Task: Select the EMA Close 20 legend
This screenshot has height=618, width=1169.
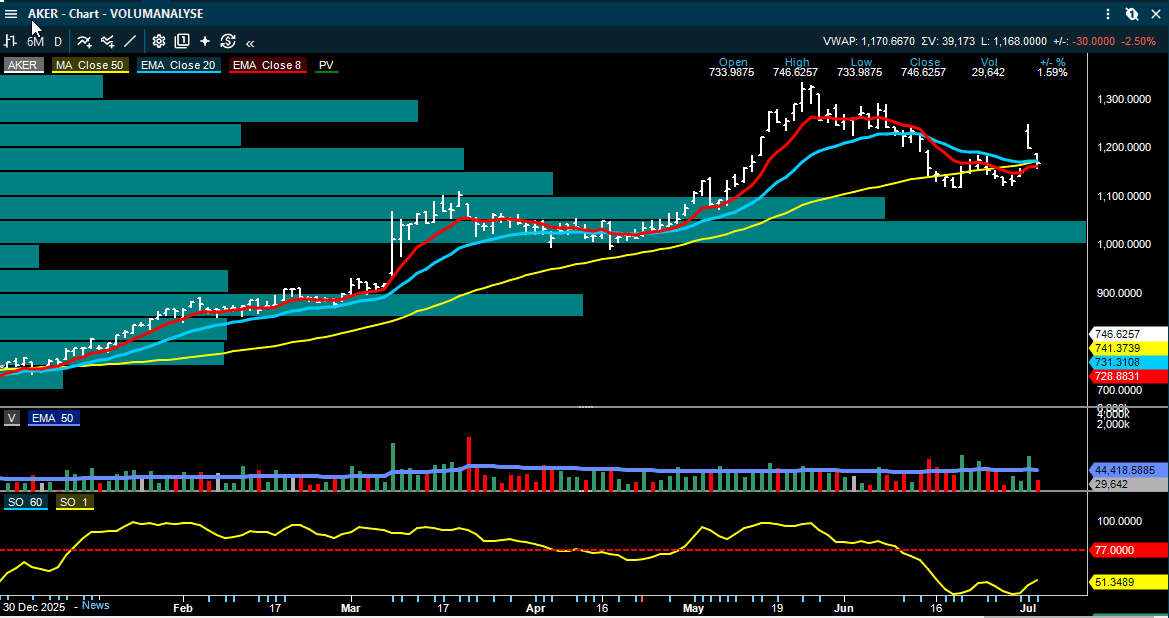Action: pos(179,65)
